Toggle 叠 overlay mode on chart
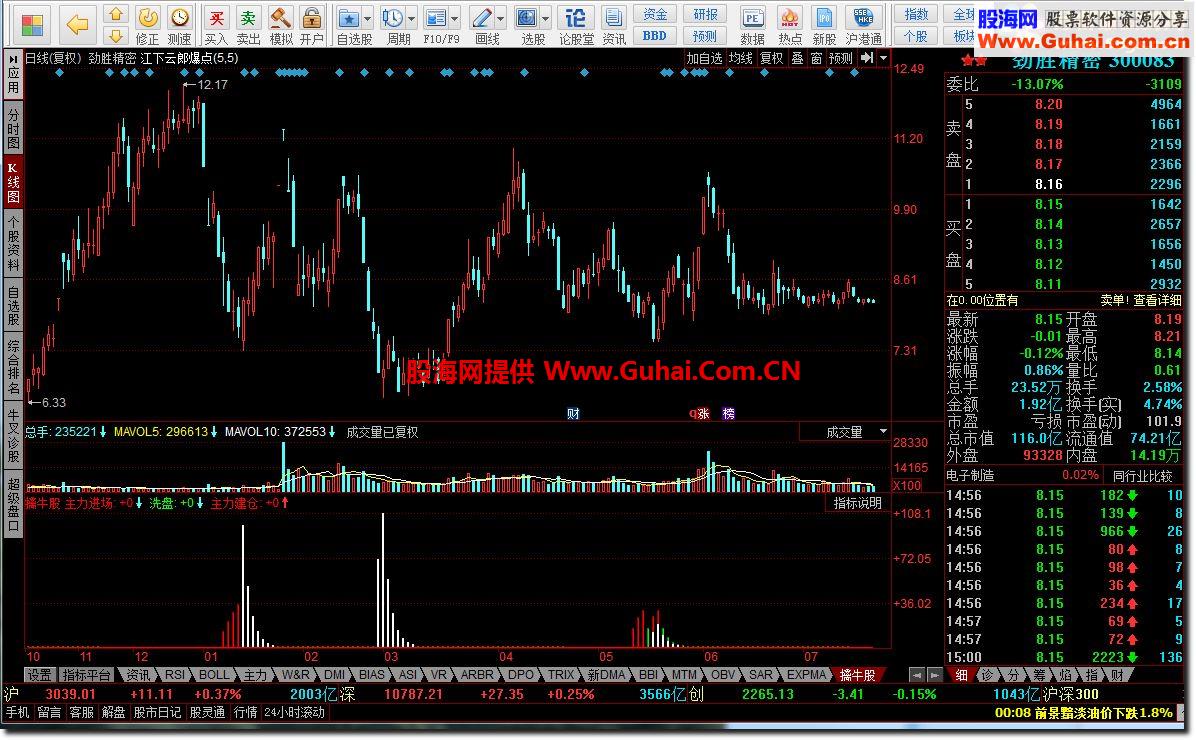This screenshot has height=740, width=1196. [797, 58]
